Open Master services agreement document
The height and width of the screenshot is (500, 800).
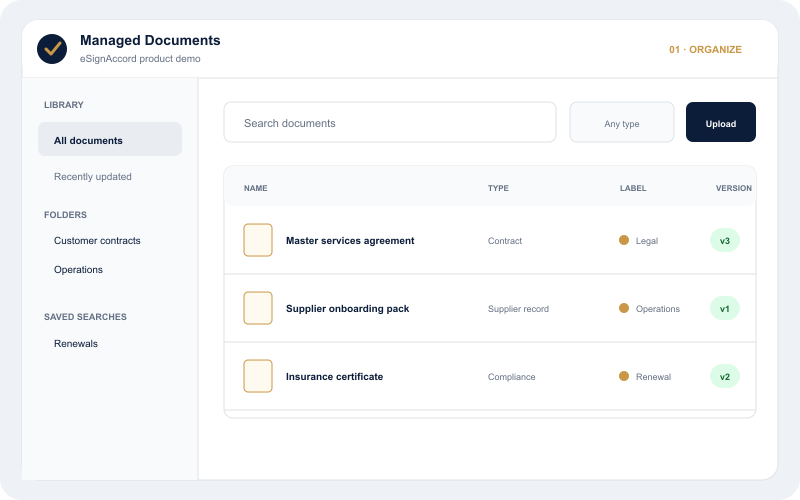click(x=350, y=240)
